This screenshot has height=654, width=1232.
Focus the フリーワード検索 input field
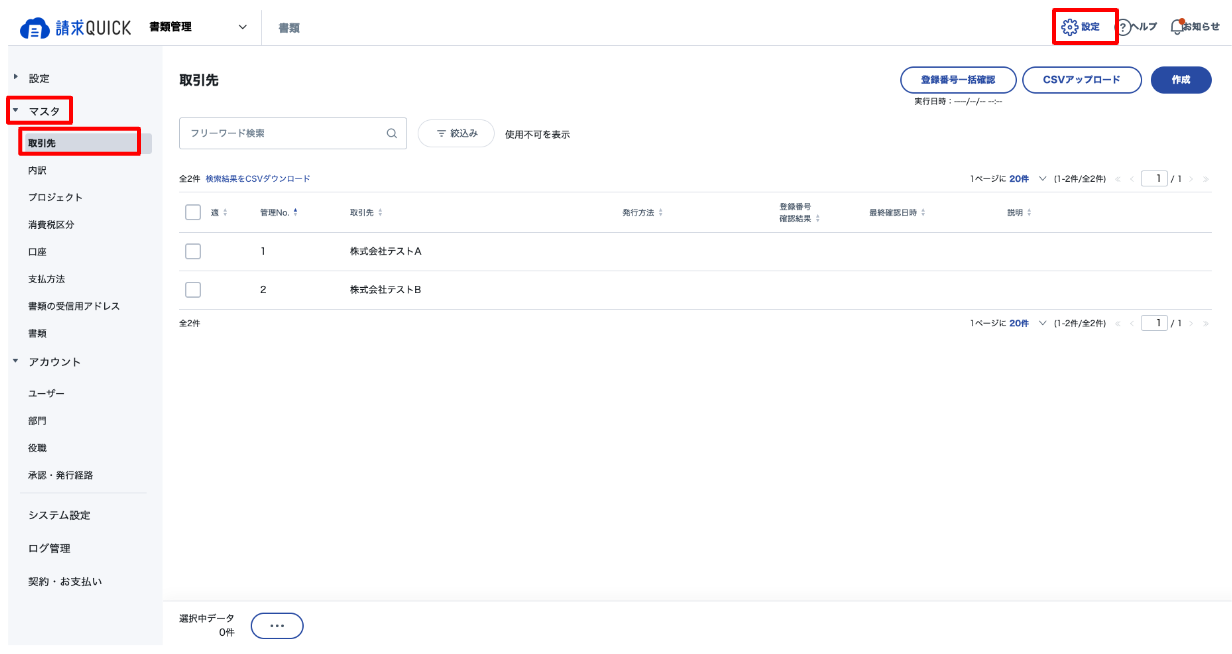point(285,133)
